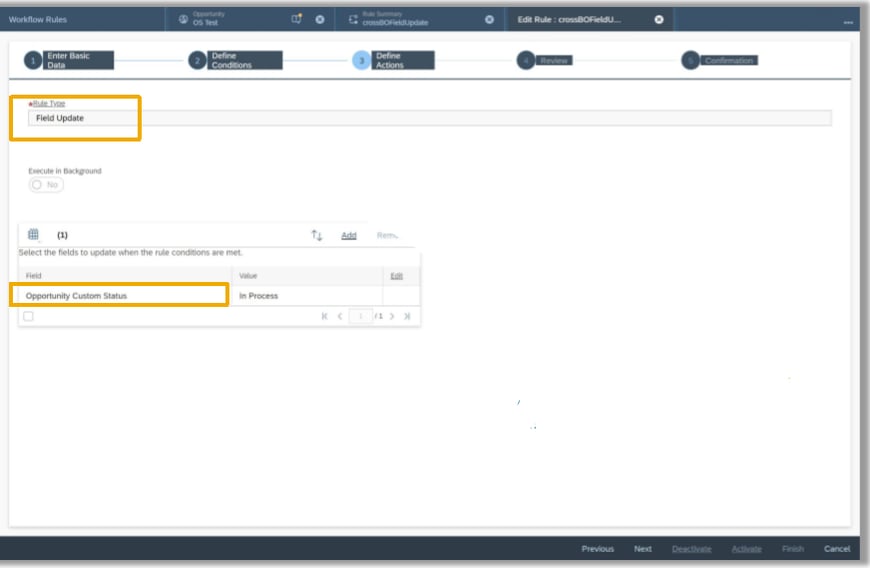Click the Finish button

coord(793,549)
